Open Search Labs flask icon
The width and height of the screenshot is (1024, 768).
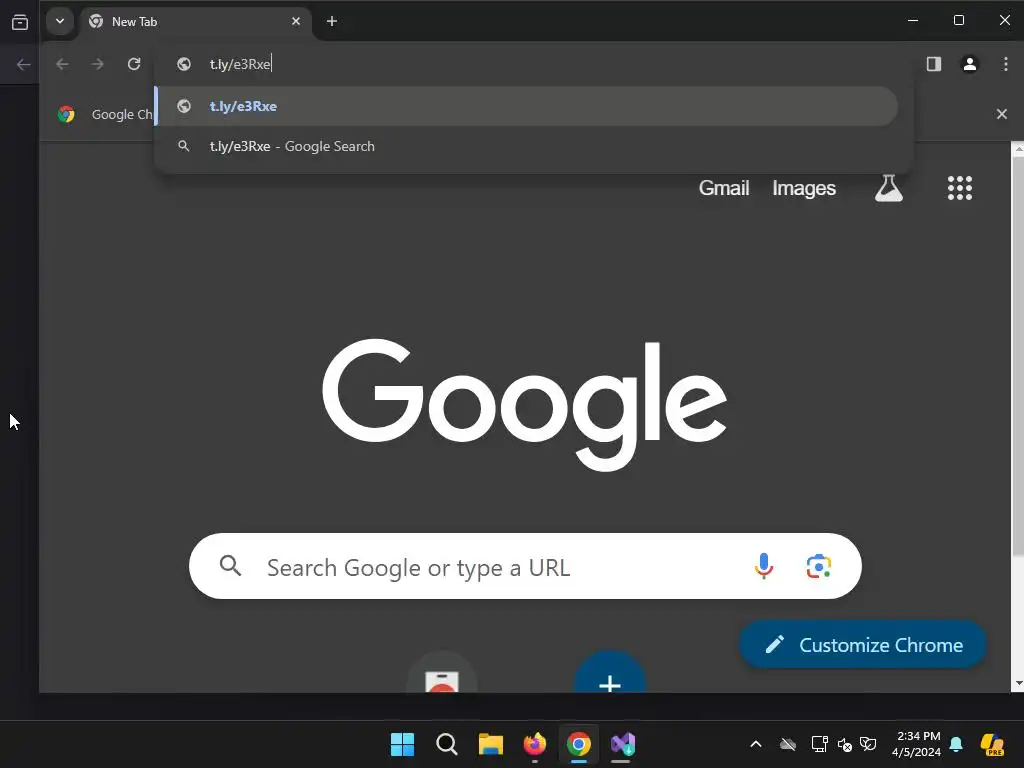tap(889, 188)
